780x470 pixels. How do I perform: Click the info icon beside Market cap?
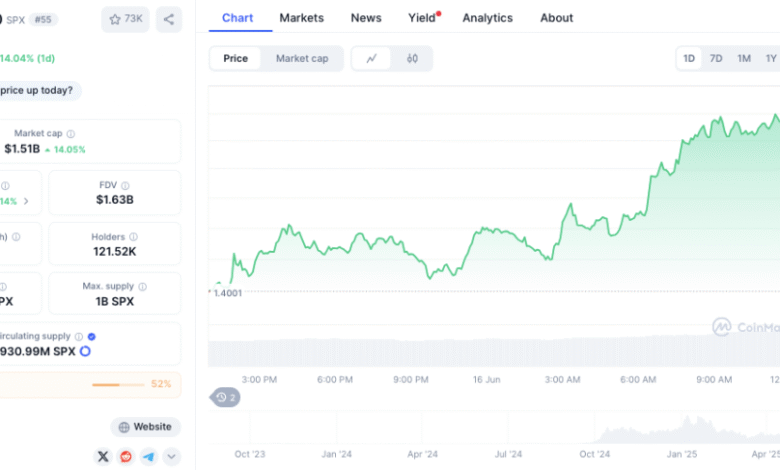coord(70,134)
